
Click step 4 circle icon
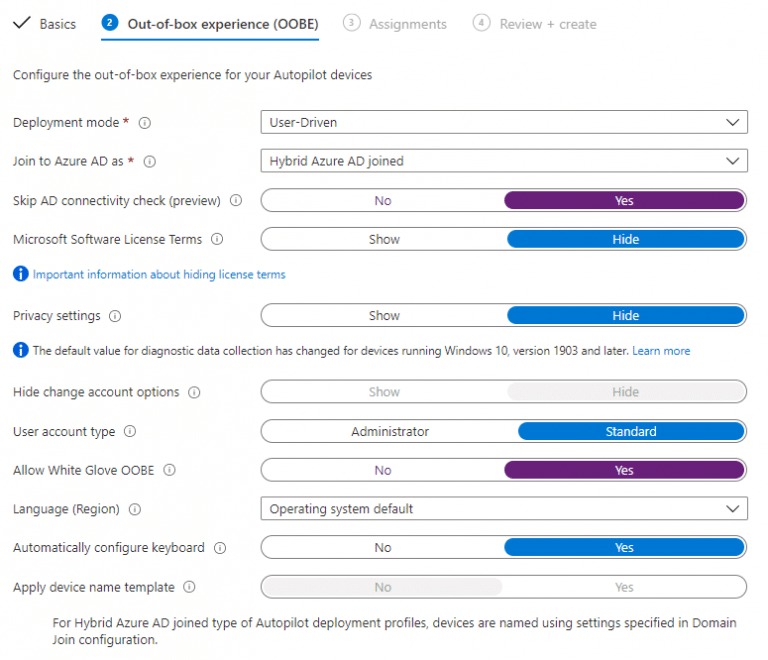(481, 23)
